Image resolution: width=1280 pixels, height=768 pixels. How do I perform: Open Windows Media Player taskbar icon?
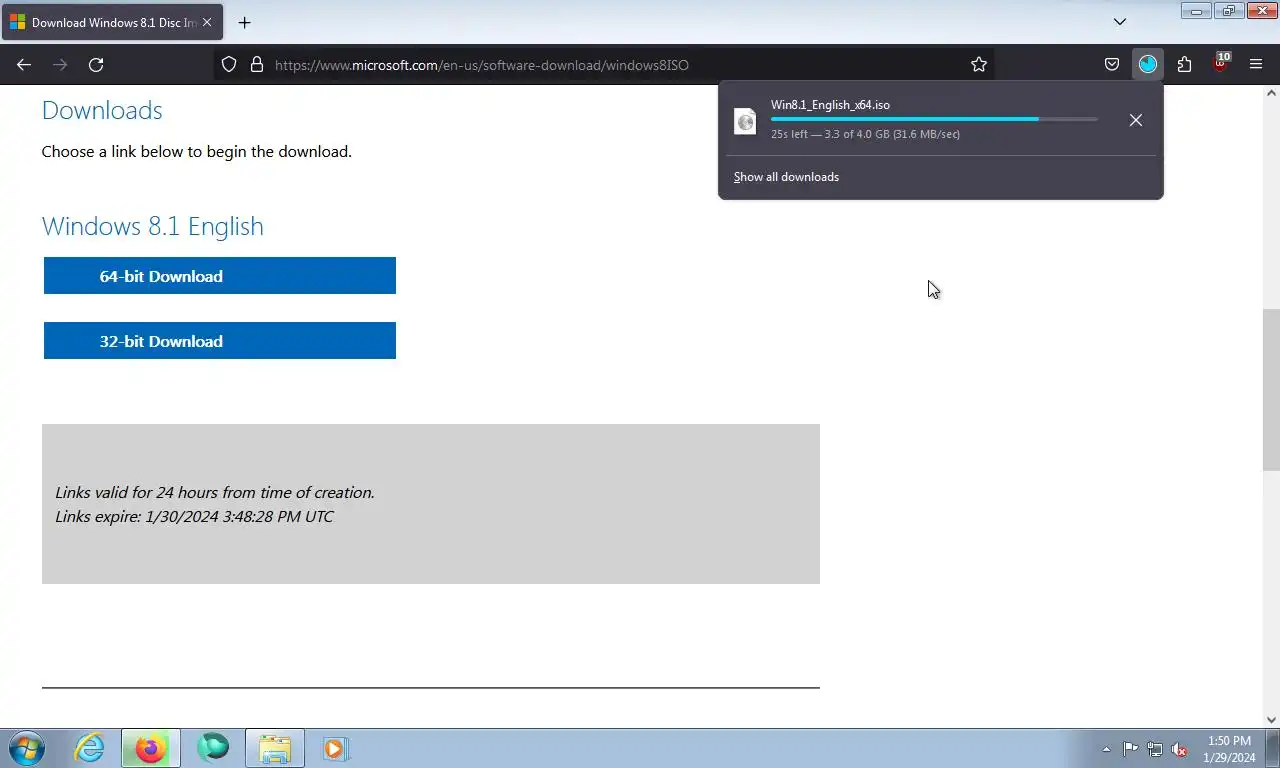point(336,748)
